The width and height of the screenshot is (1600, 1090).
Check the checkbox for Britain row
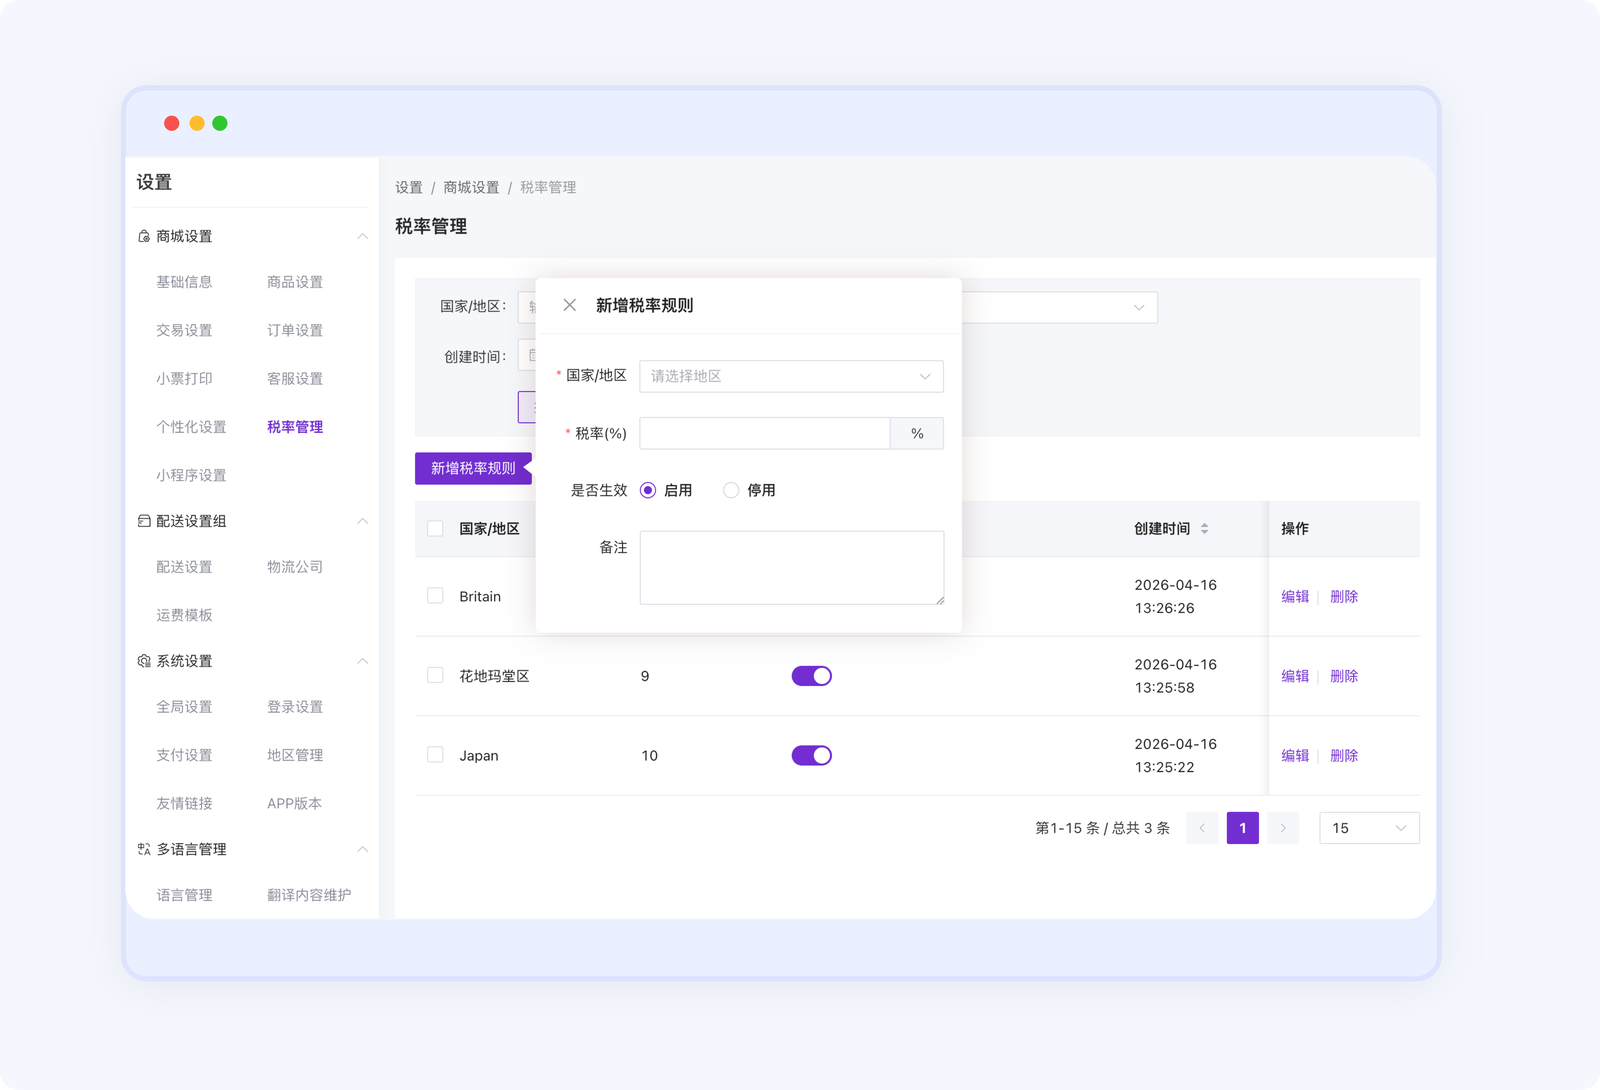pos(435,596)
